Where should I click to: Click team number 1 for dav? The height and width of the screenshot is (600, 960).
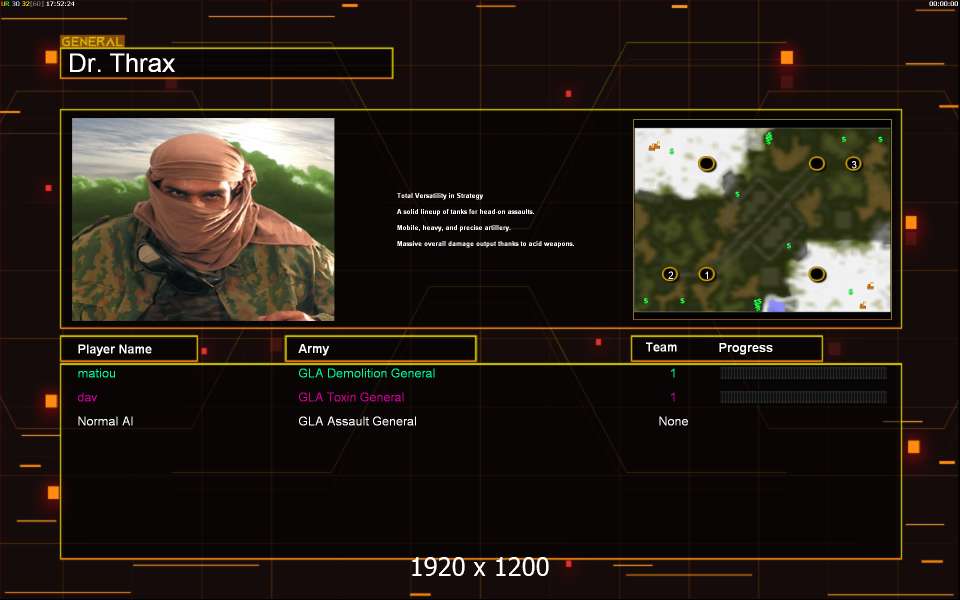(673, 397)
